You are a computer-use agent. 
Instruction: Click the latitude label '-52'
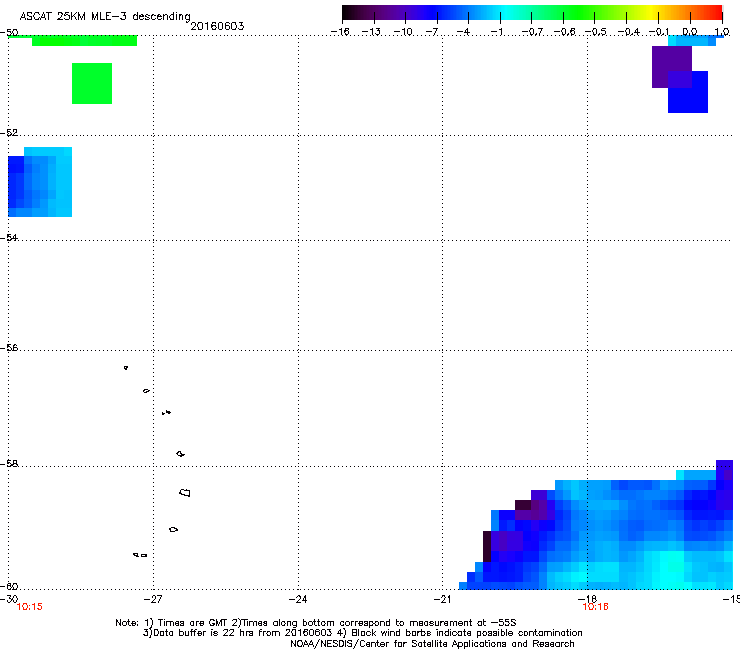(9, 133)
